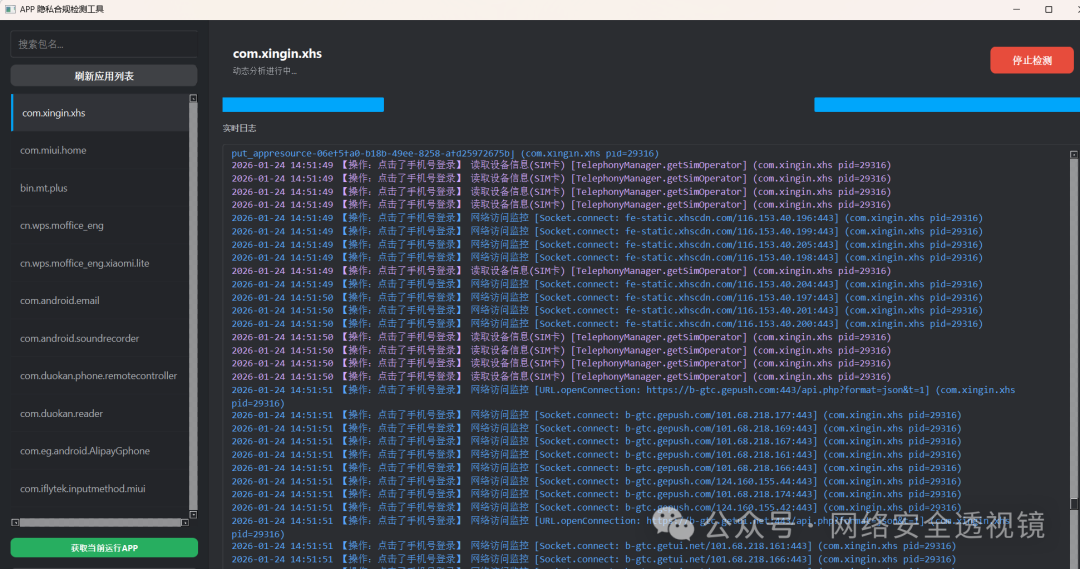Image resolution: width=1080 pixels, height=569 pixels.
Task: Click log line with IP 116.153.40.198
Action: pyautogui.click(x=607, y=258)
